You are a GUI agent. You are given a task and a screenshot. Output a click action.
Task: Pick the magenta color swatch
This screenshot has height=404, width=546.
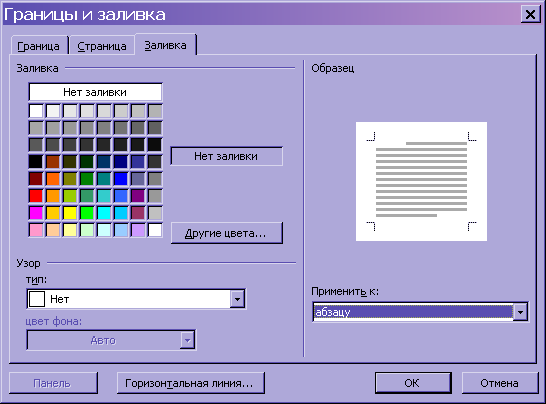click(36, 213)
